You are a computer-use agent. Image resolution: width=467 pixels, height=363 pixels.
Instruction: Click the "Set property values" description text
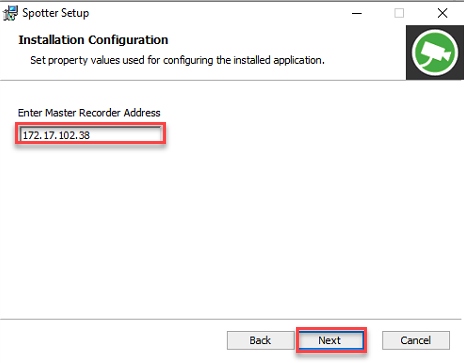[x=177, y=60]
